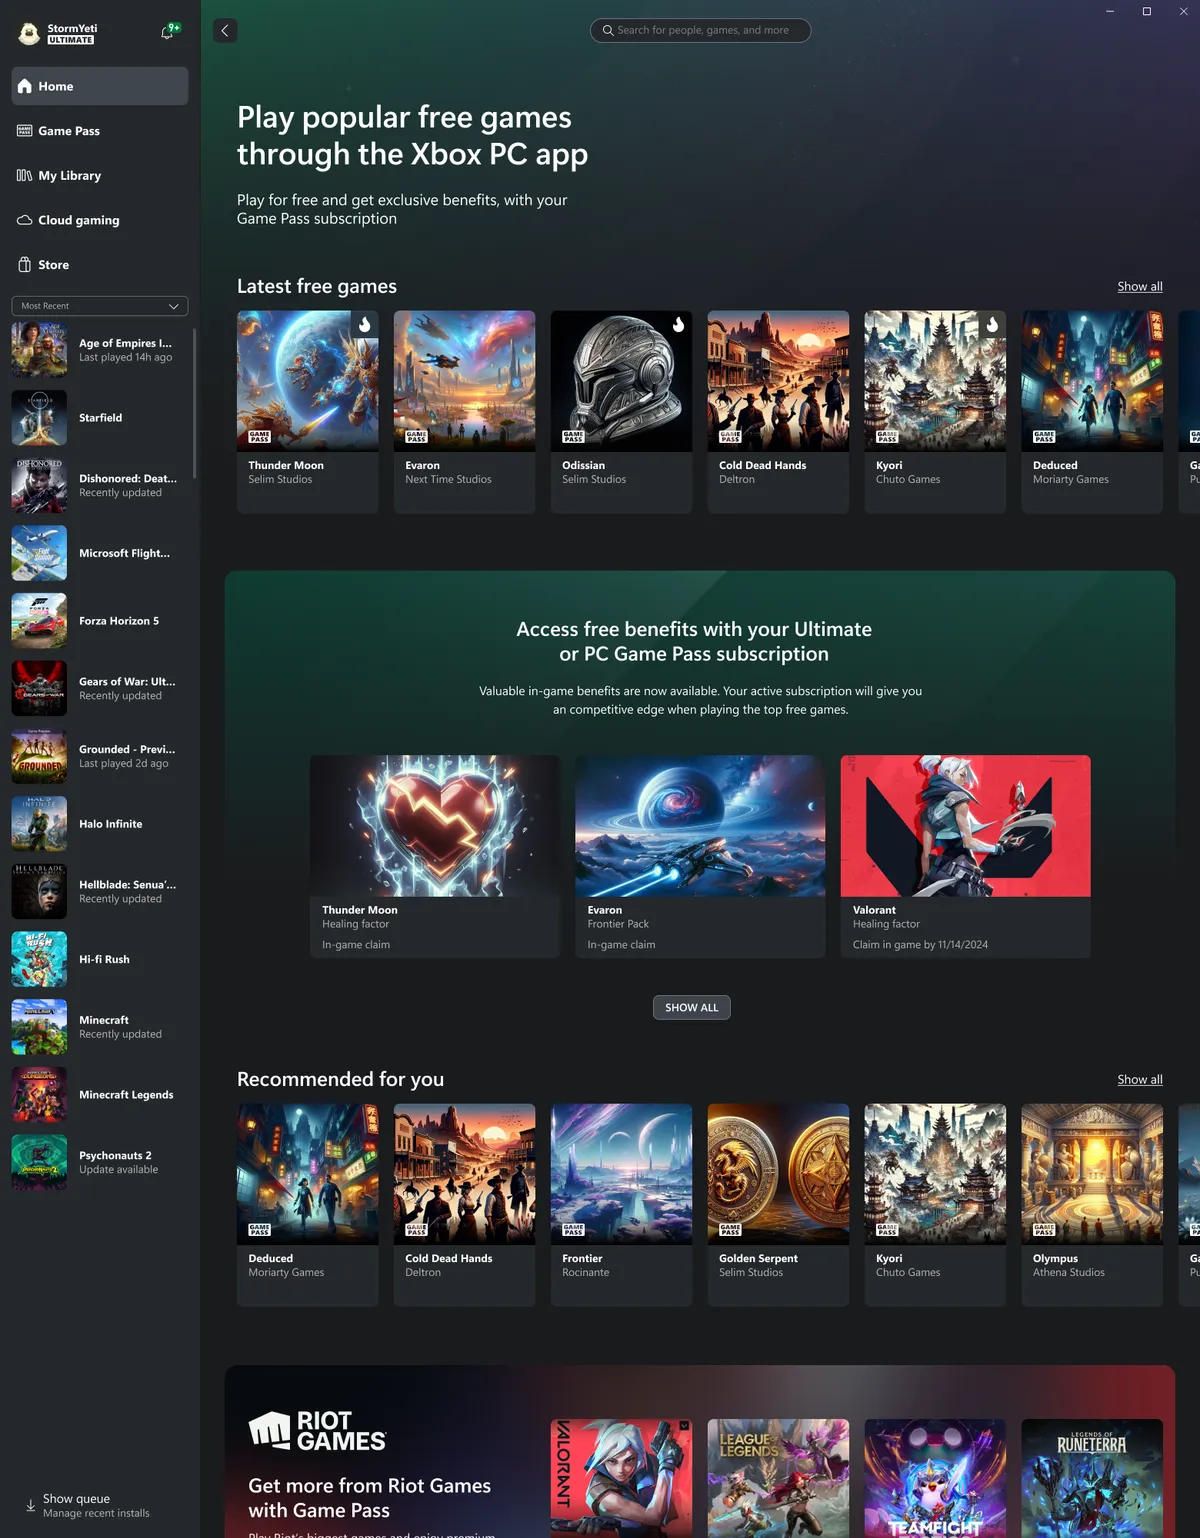The width and height of the screenshot is (1200, 1538).
Task: Click the flame icon on Odissian card
Action: [x=679, y=324]
